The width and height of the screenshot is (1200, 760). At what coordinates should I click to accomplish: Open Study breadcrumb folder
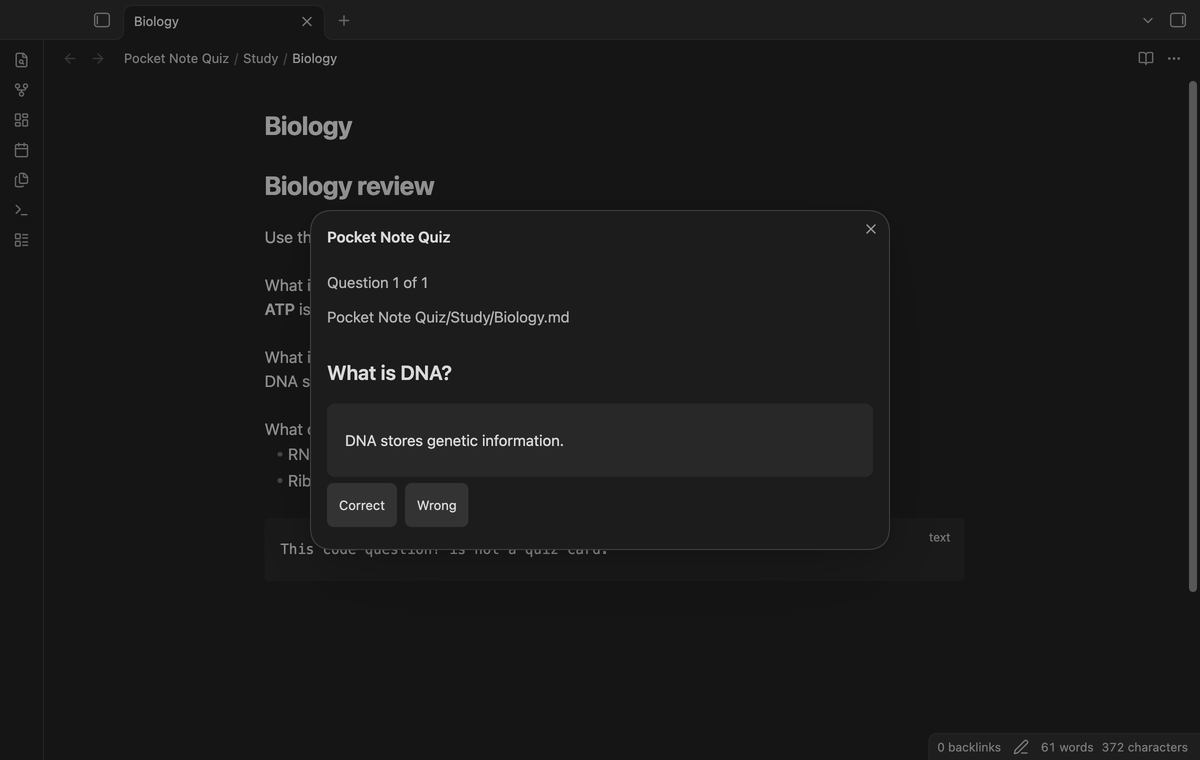[260, 59]
